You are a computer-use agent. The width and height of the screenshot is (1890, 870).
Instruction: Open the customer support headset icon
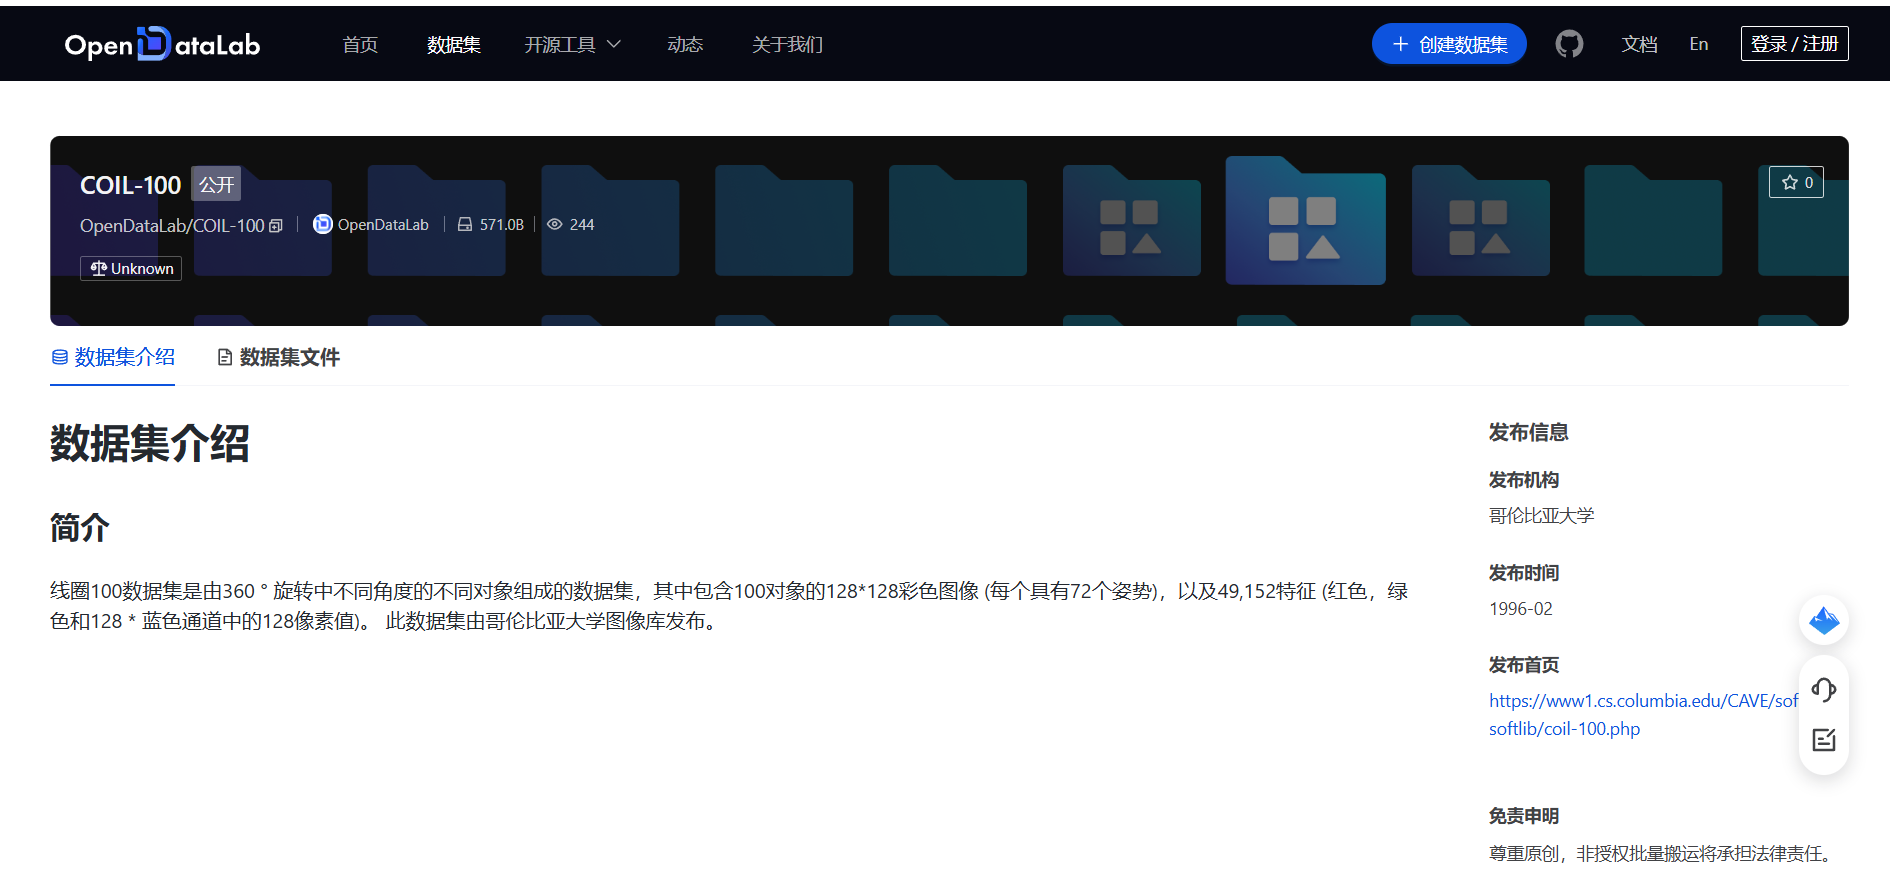1824,689
